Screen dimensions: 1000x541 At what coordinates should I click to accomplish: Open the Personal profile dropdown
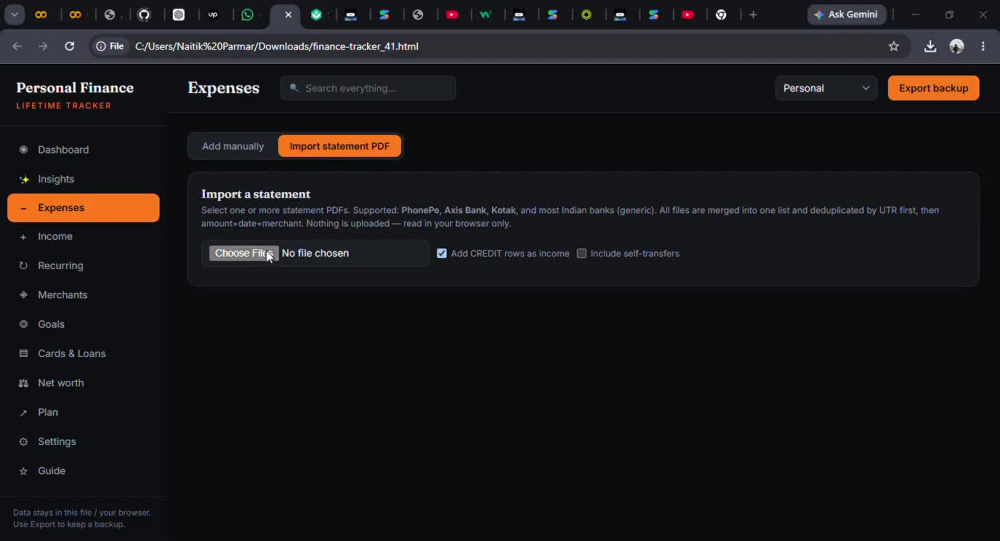click(826, 88)
